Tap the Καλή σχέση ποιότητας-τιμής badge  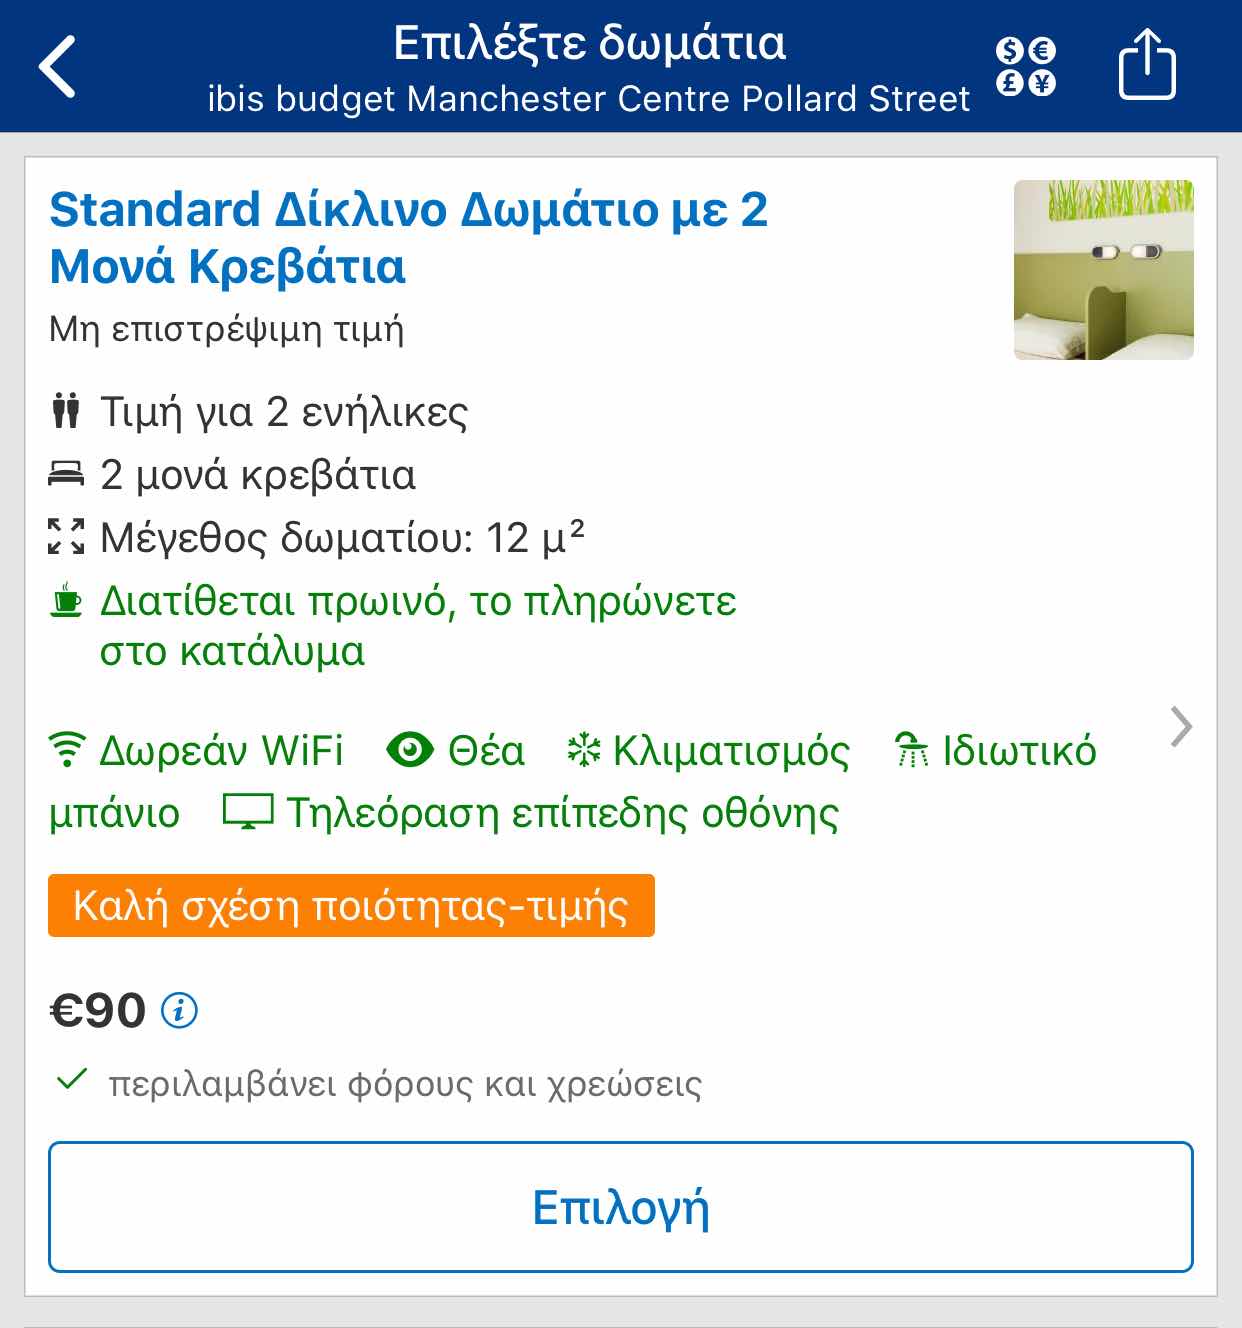coord(351,906)
